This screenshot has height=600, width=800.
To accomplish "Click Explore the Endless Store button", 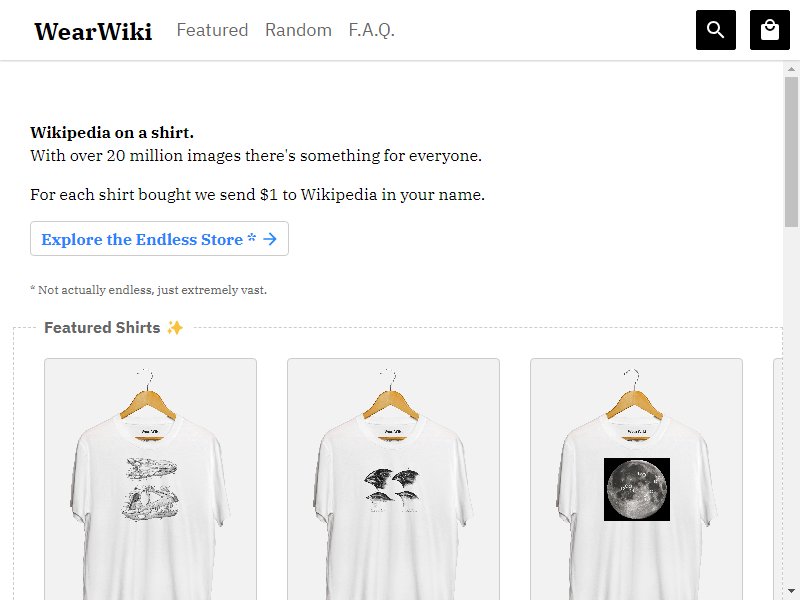I will 159,239.
